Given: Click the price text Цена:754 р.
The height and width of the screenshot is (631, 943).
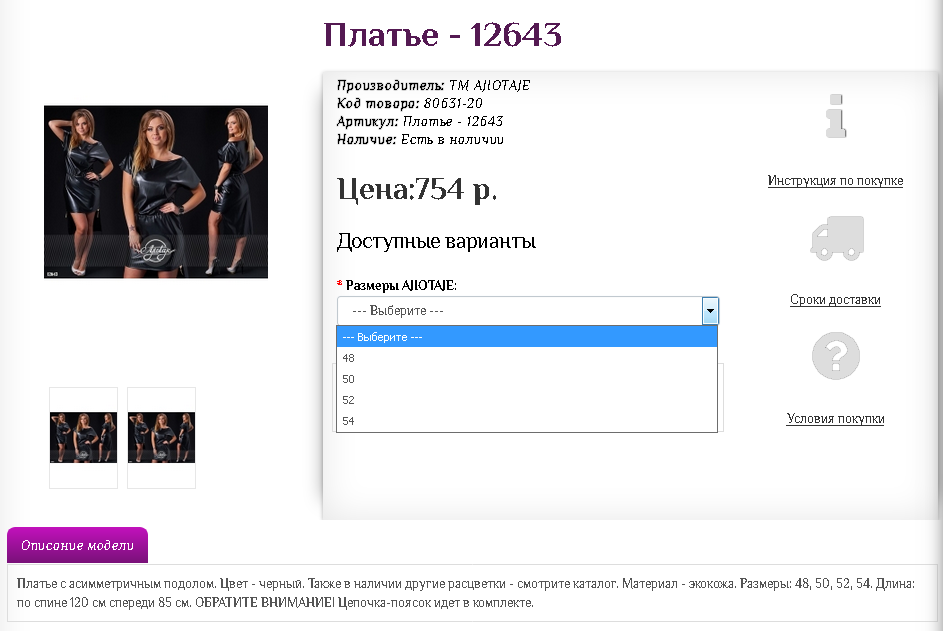Looking at the screenshot, I should point(417,189).
